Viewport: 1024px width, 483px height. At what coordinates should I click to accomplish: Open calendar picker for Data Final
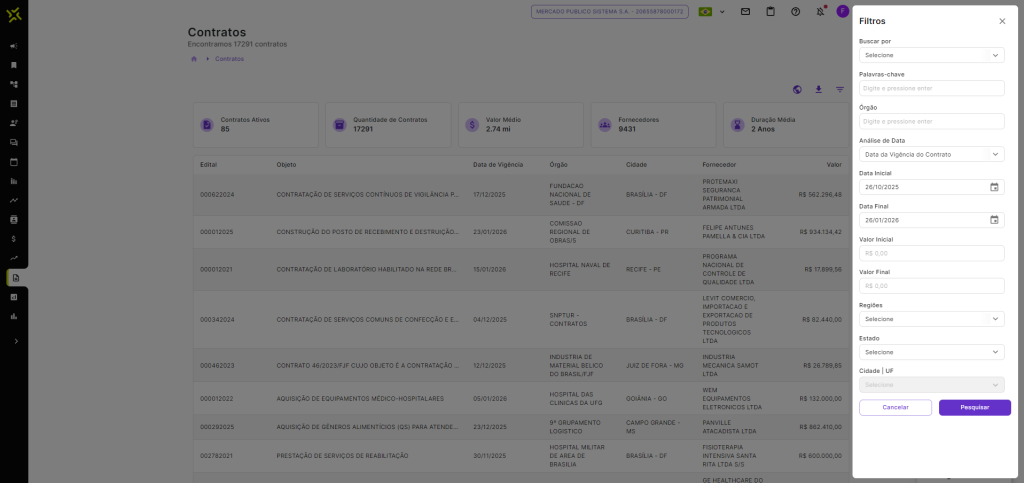point(994,220)
